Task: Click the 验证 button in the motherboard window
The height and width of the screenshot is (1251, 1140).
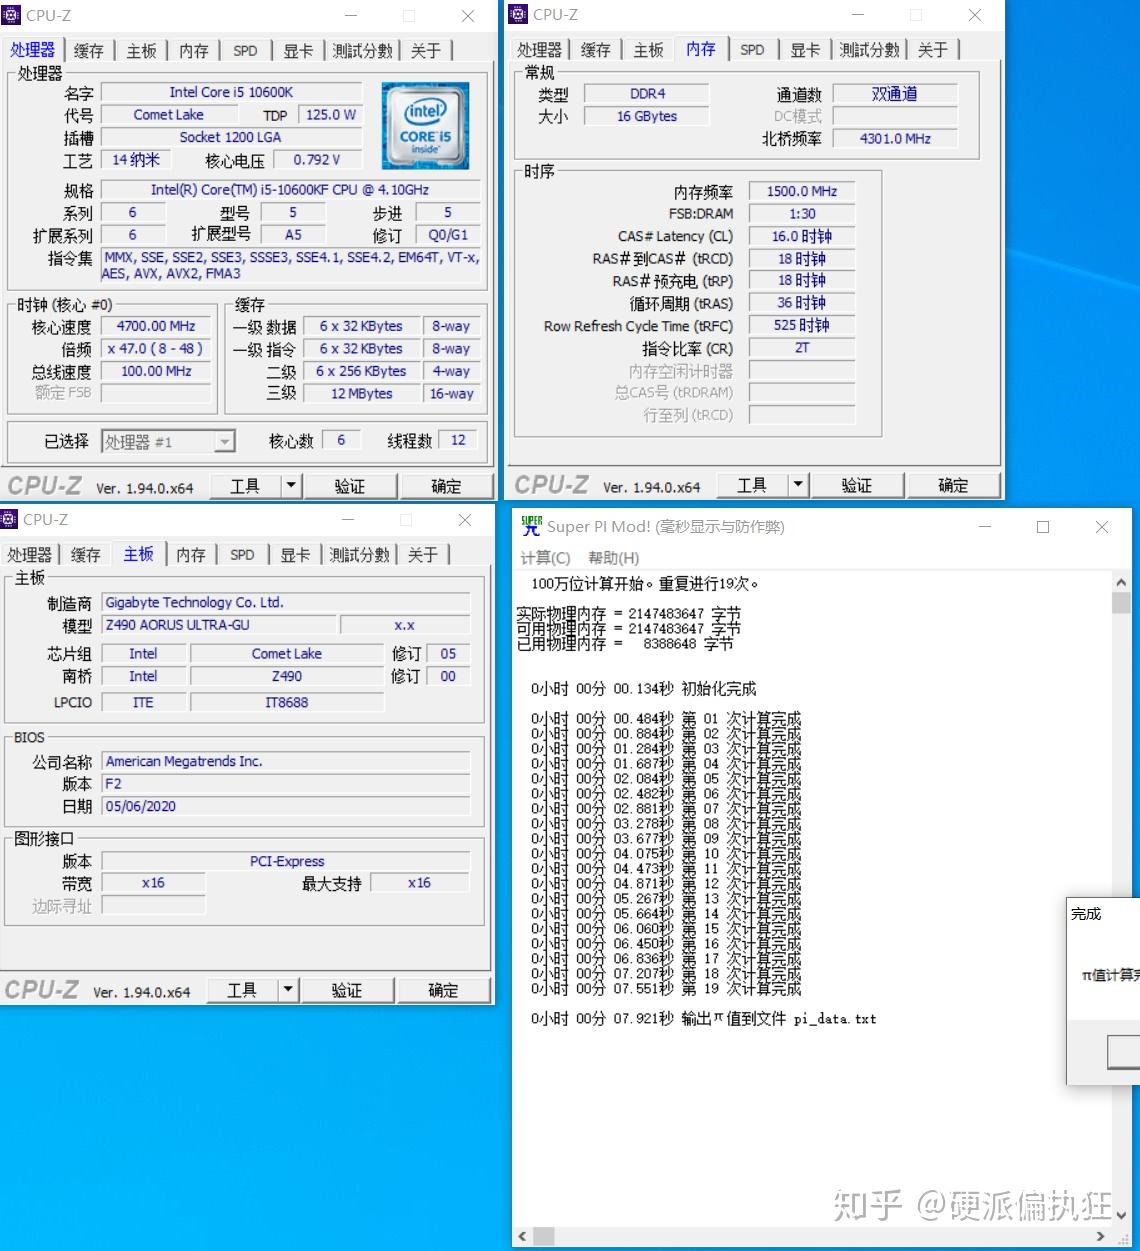Action: tap(347, 989)
